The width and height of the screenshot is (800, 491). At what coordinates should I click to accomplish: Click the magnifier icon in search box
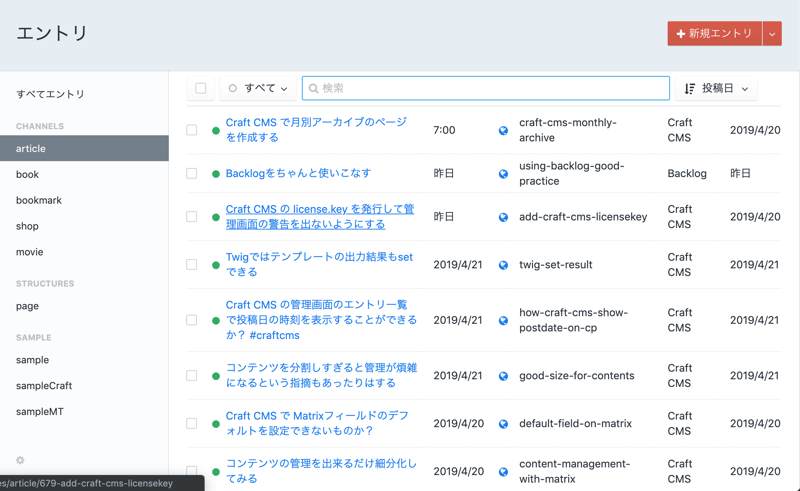point(314,88)
